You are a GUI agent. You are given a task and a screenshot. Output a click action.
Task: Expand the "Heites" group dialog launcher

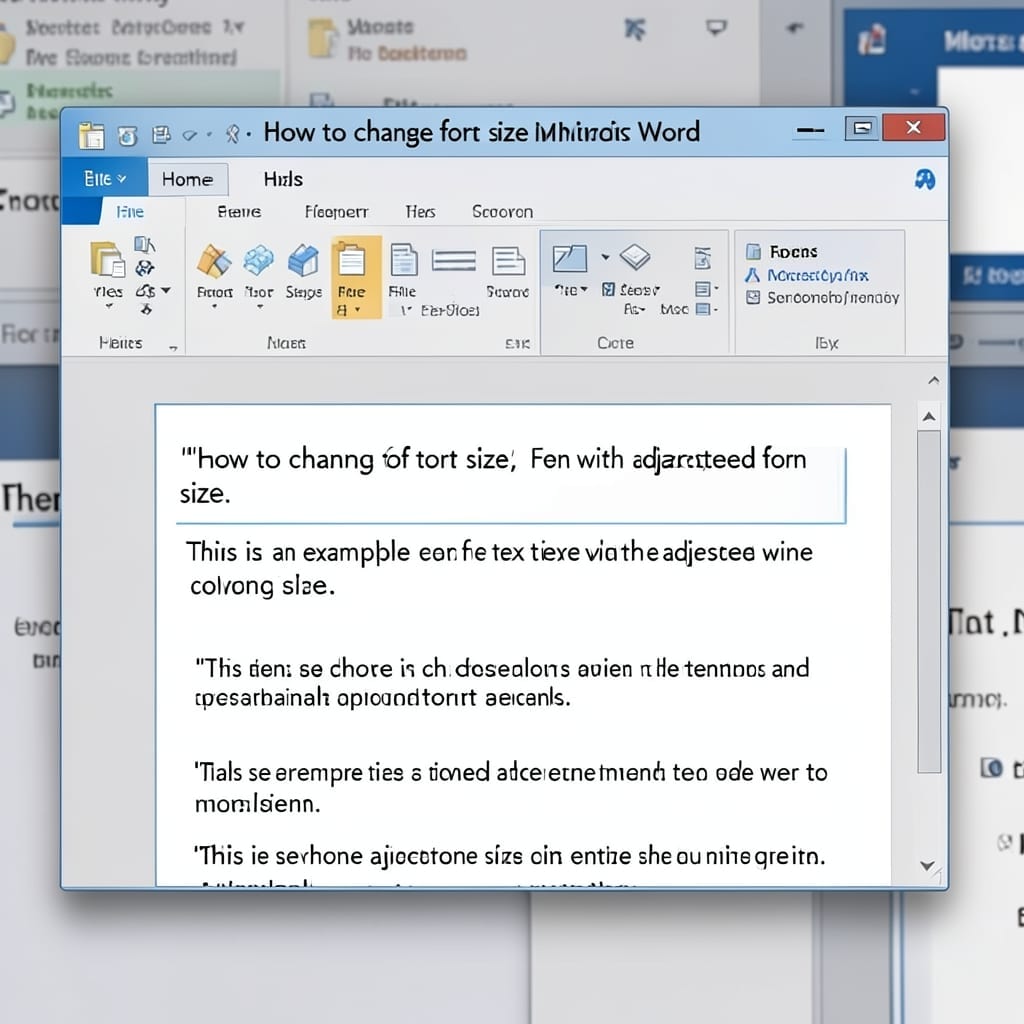pos(173,348)
